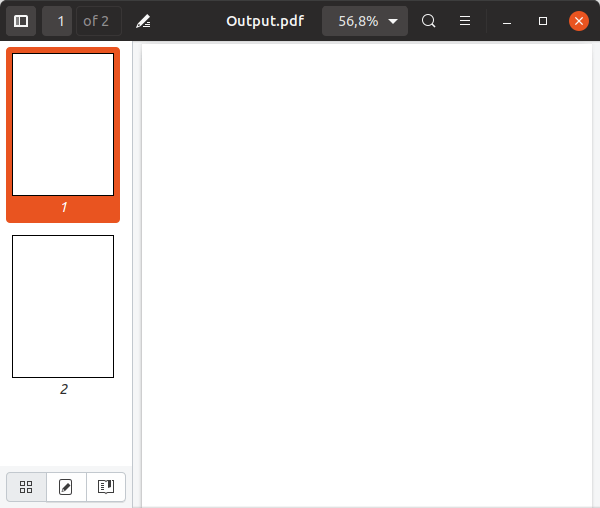Switch sidebar to bookmarks view
The image size is (600, 508).
point(105,487)
